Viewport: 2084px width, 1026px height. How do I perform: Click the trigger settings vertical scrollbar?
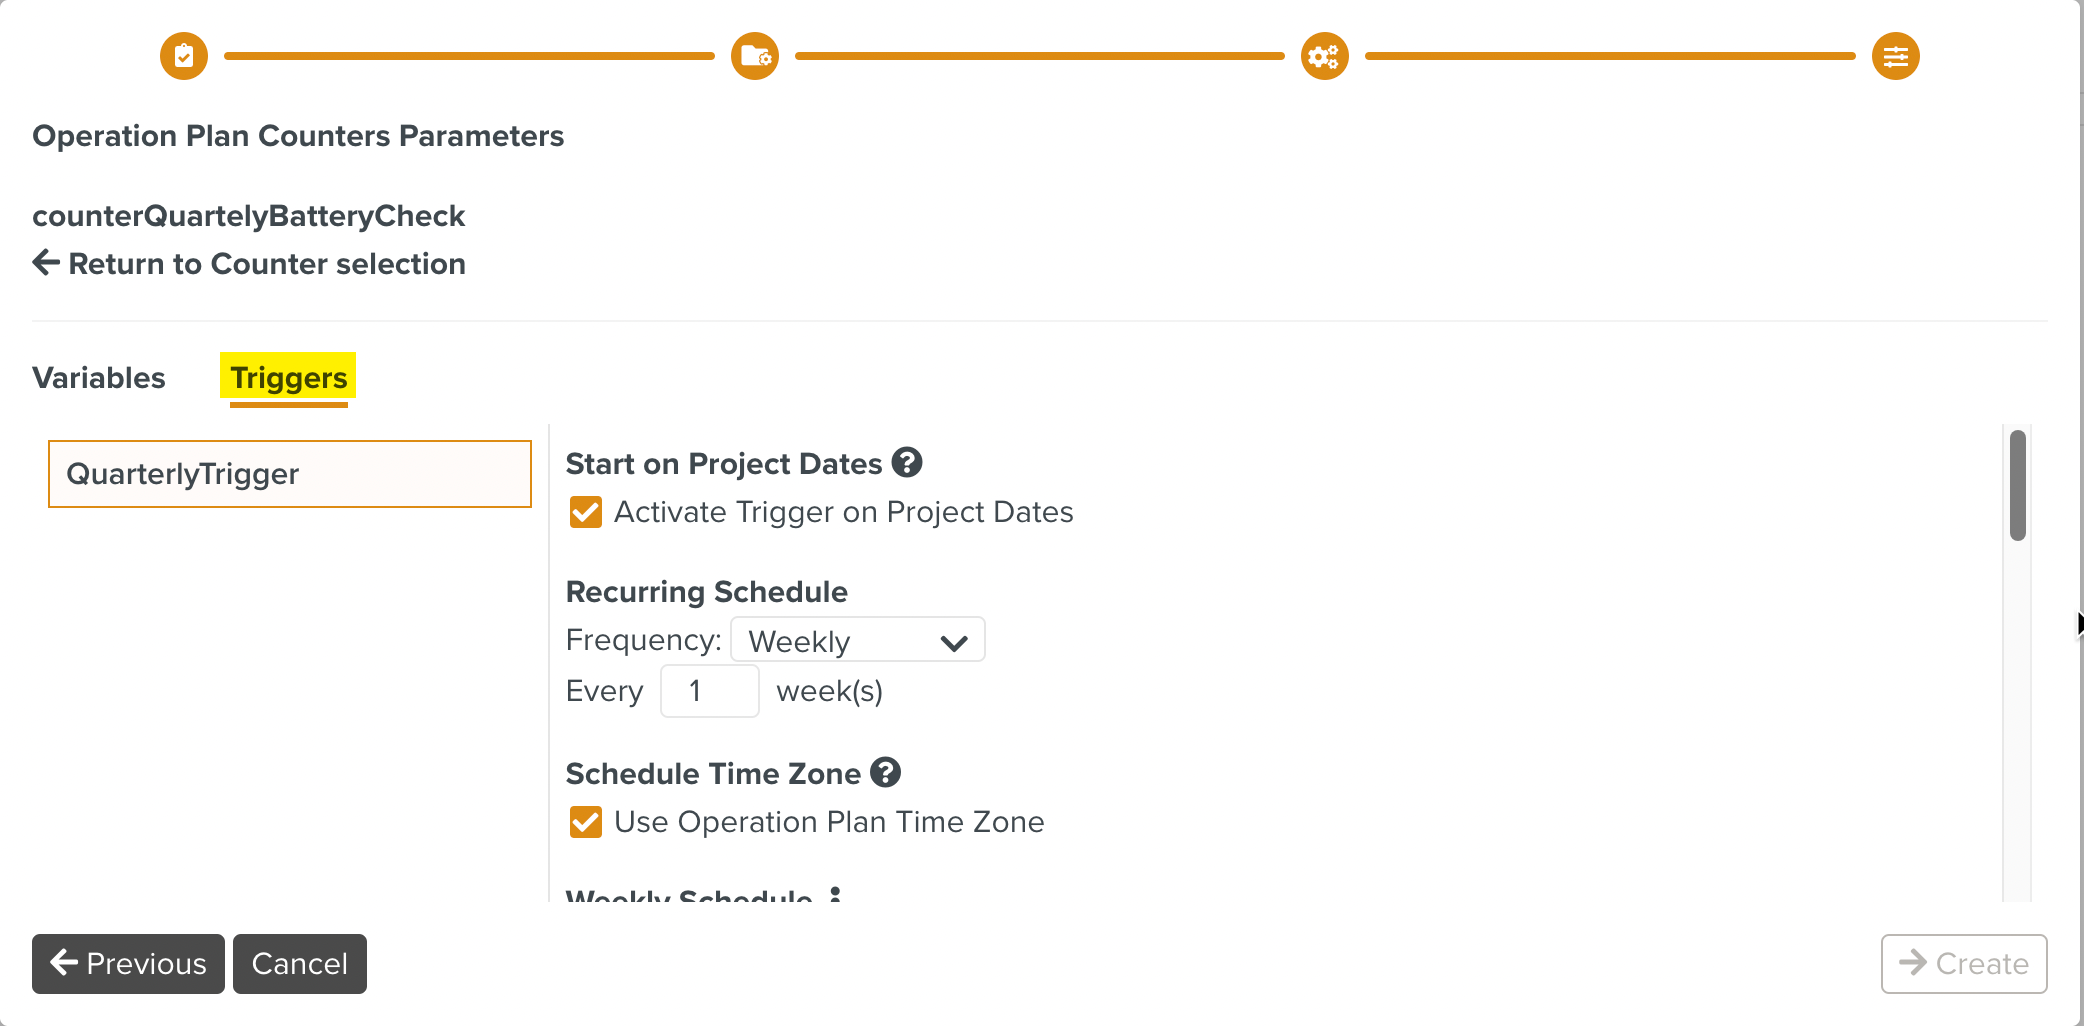2018,486
